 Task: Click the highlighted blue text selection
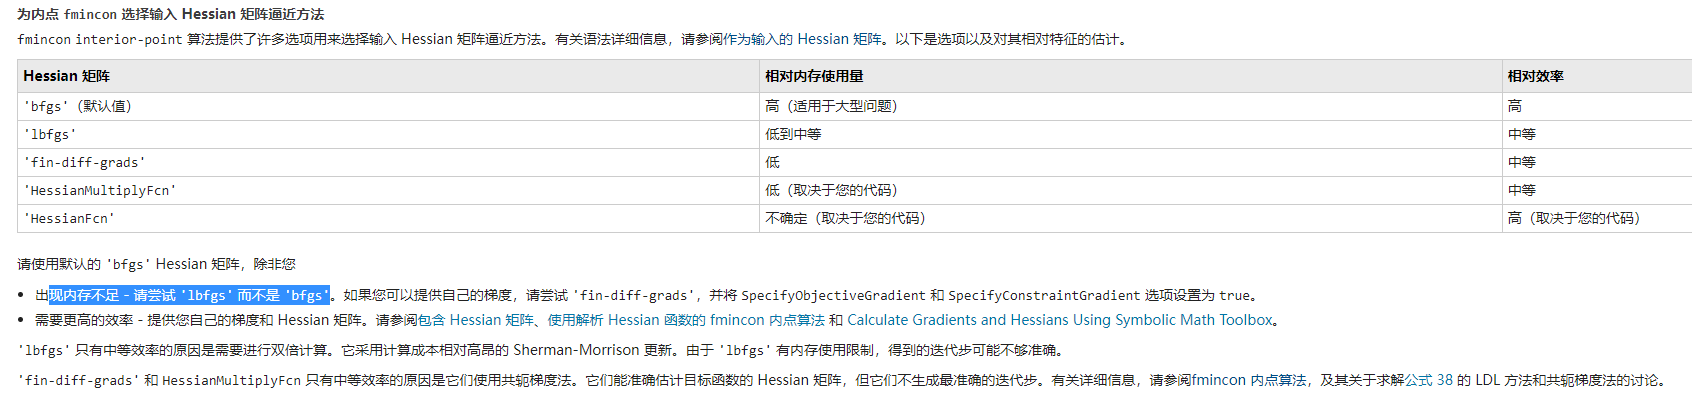point(189,295)
